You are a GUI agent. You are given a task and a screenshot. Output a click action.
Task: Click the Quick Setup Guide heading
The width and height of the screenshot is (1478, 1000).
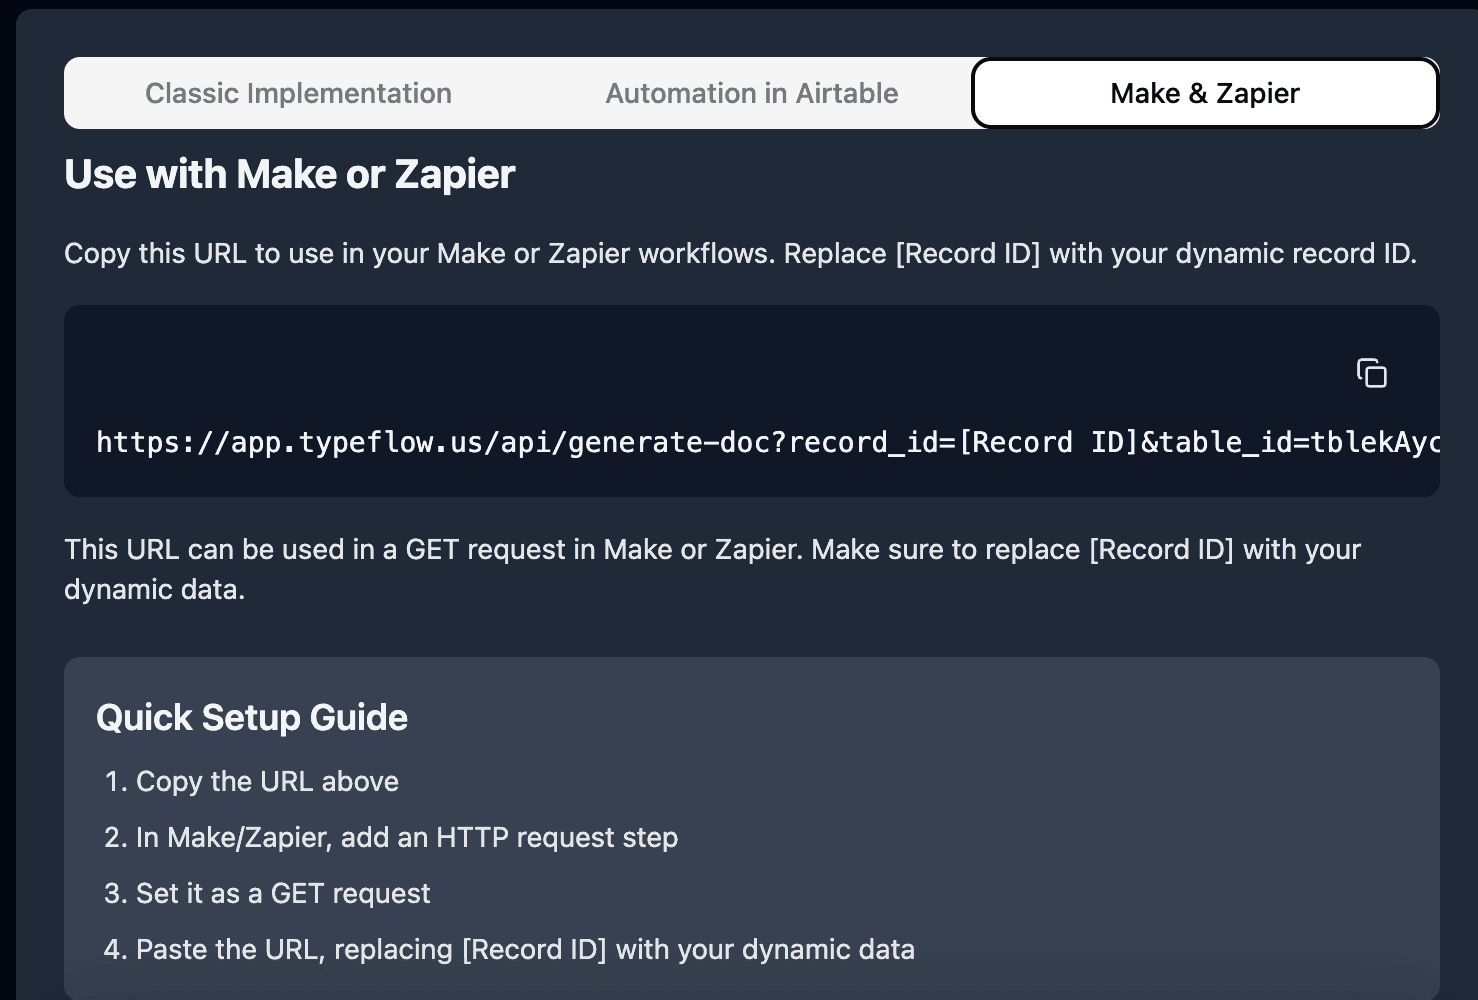point(252,717)
